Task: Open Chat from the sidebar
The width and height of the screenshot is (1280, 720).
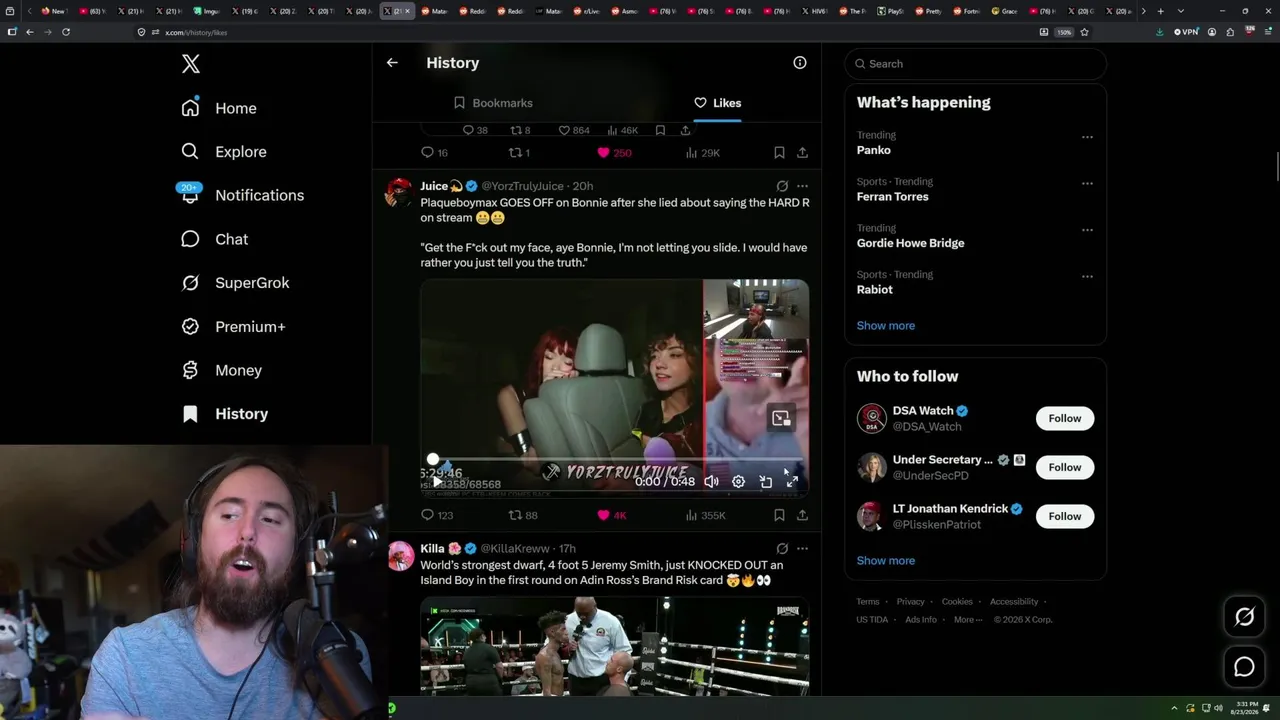Action: pyautogui.click(x=214, y=239)
